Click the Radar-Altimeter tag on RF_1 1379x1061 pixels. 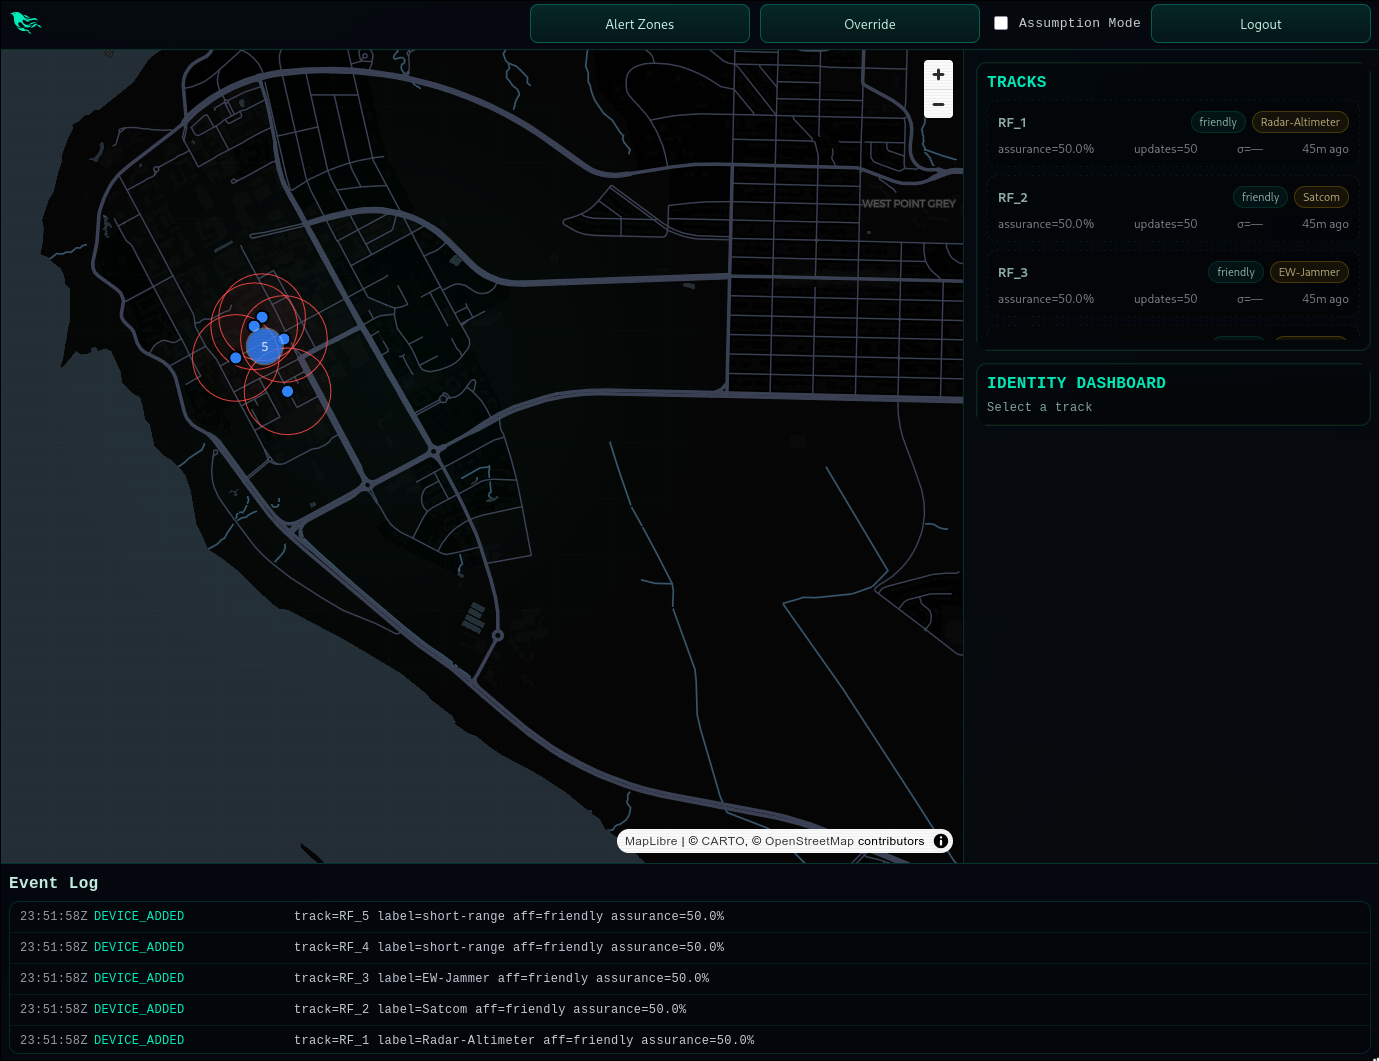(x=1300, y=122)
